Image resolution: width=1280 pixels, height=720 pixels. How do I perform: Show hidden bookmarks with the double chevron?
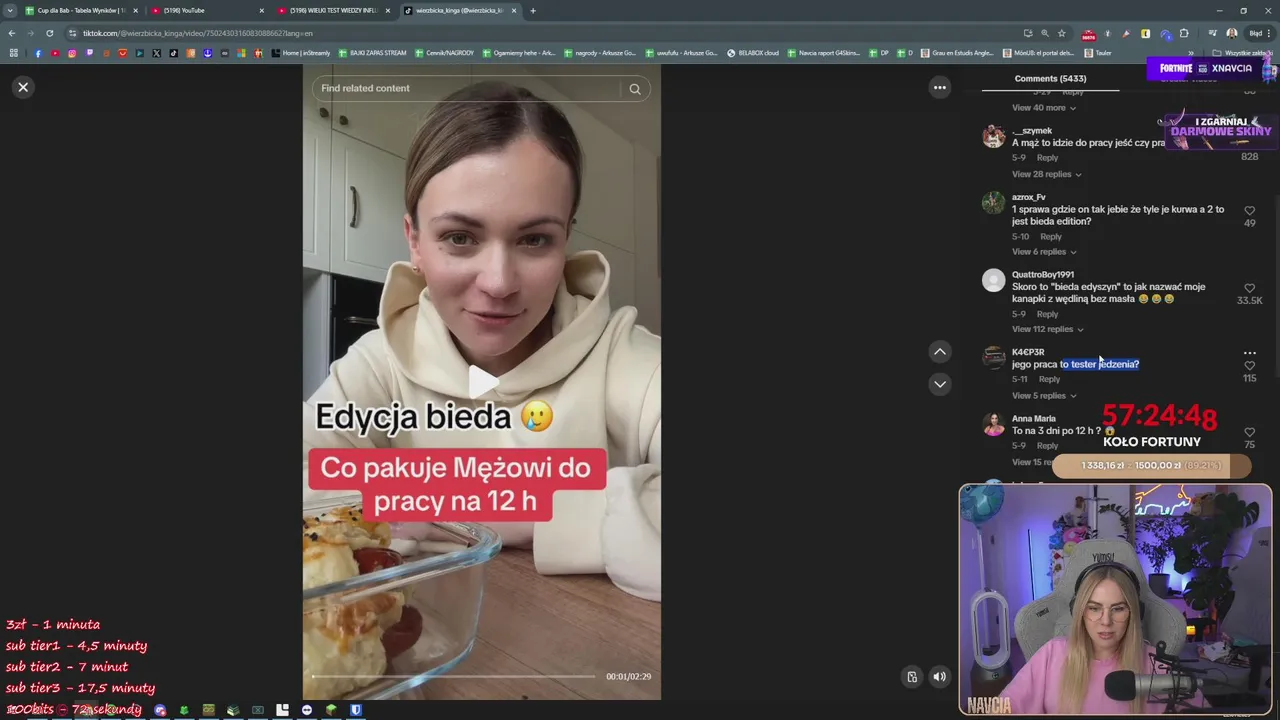point(1191,53)
